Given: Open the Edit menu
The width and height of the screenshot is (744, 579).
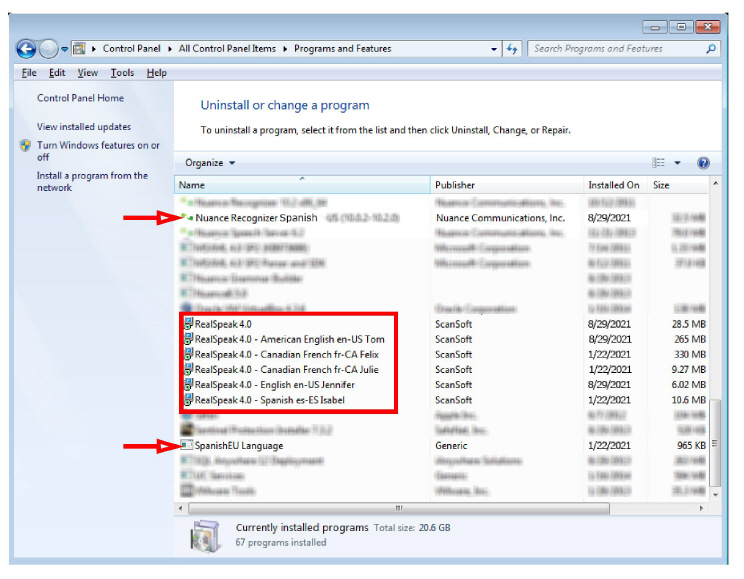Looking at the screenshot, I should [57, 73].
